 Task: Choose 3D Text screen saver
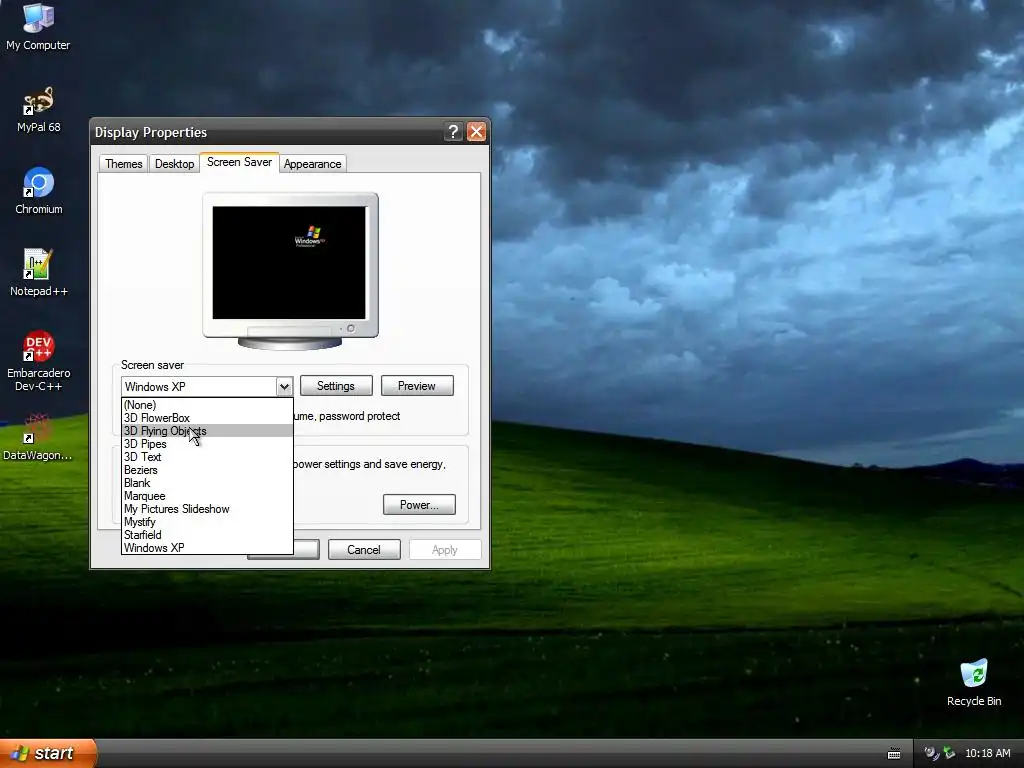click(x=207, y=457)
